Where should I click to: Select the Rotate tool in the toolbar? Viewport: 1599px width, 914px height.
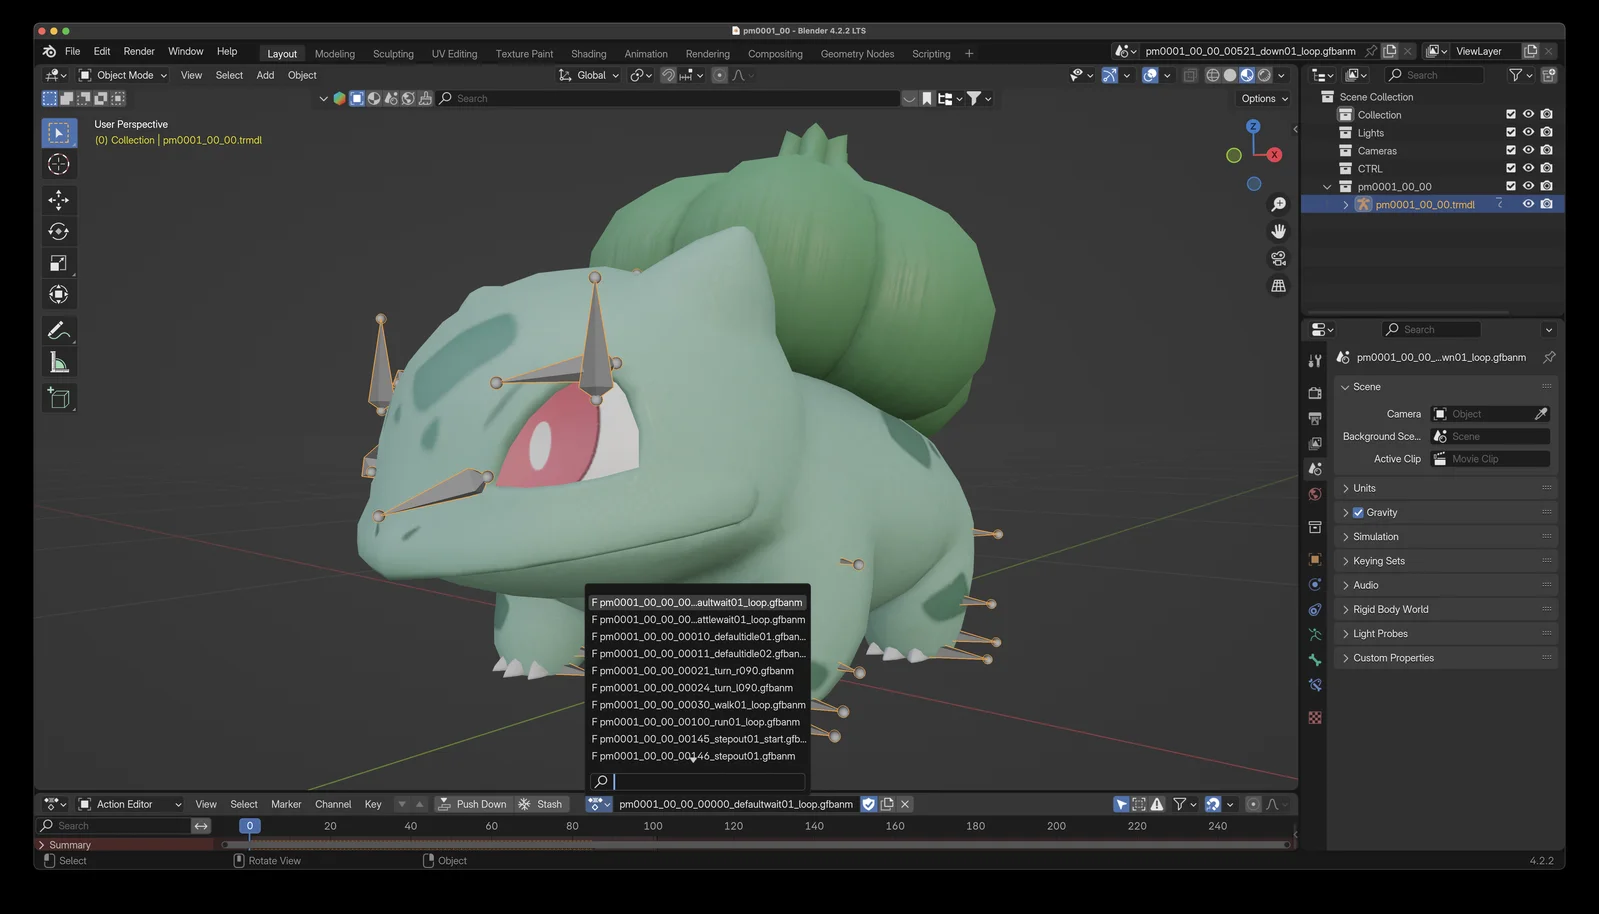click(x=58, y=232)
